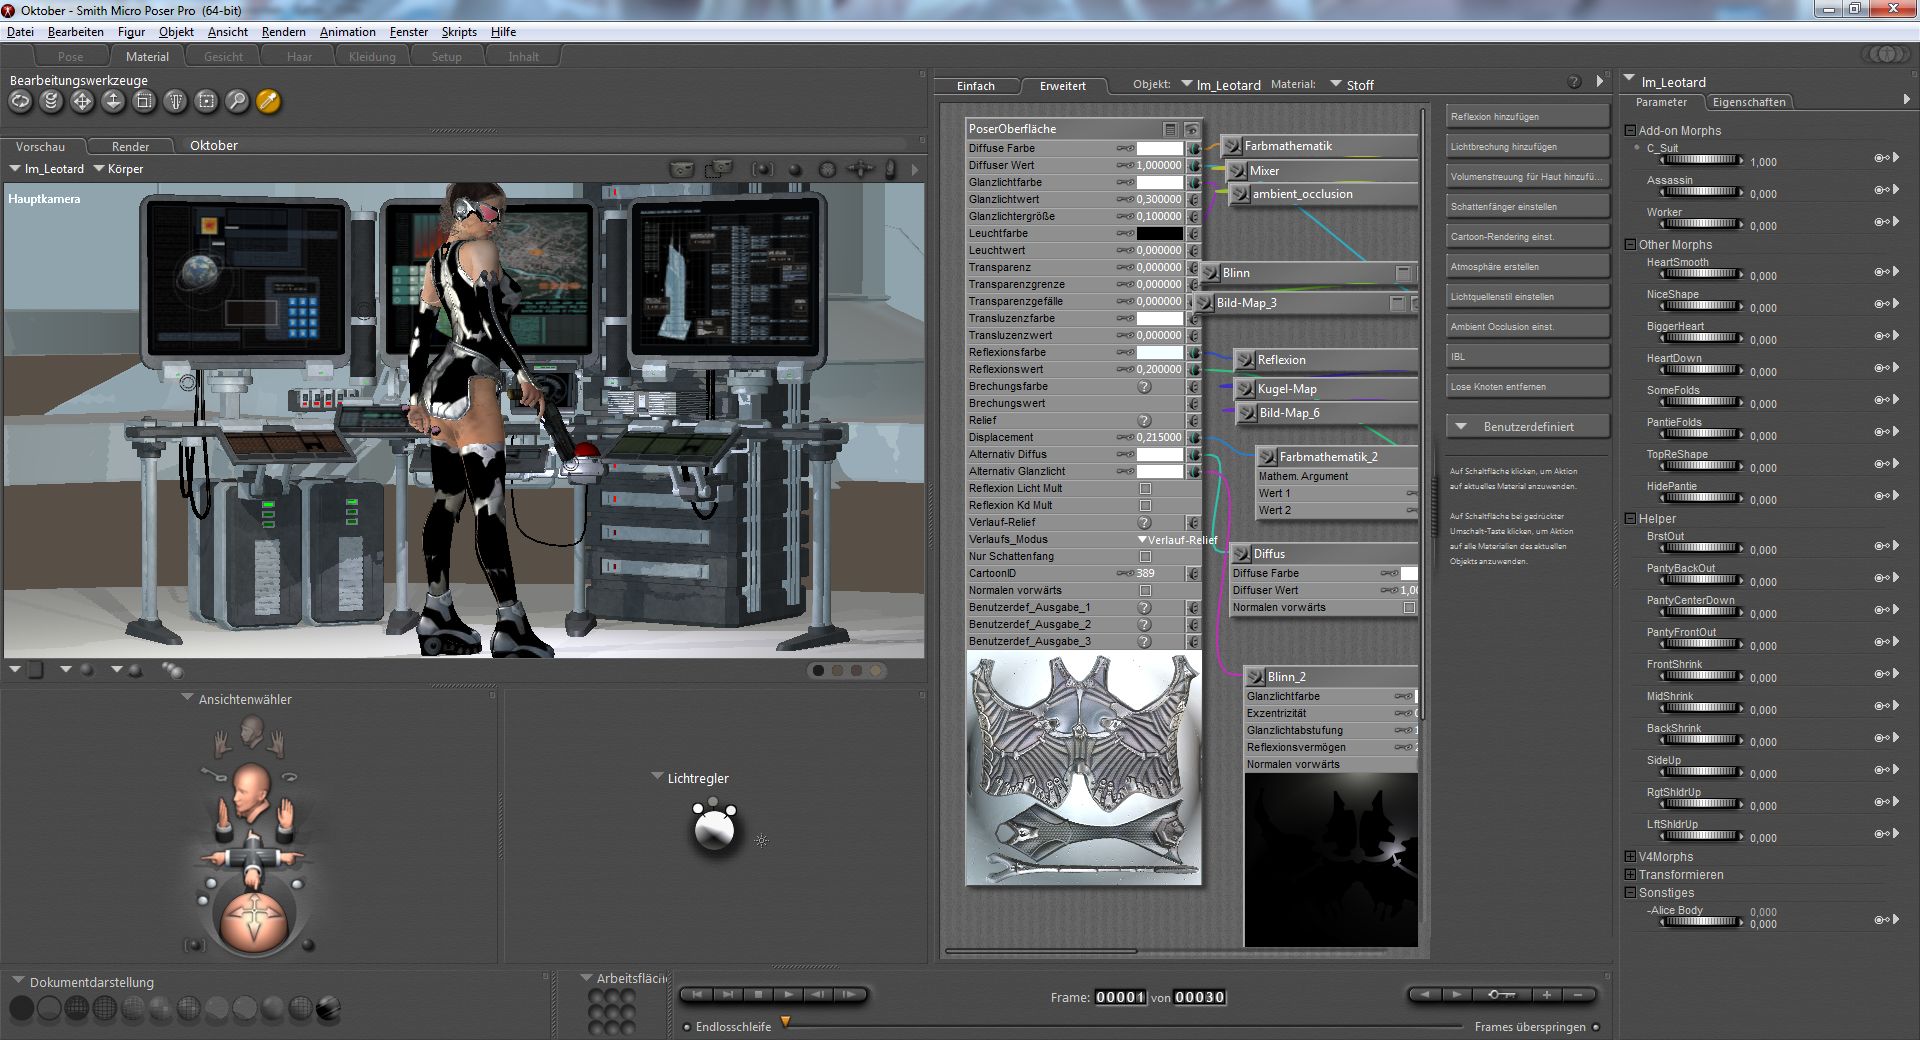The height and width of the screenshot is (1040, 1920).
Task: Select the Scale editing tool
Action: (144, 101)
